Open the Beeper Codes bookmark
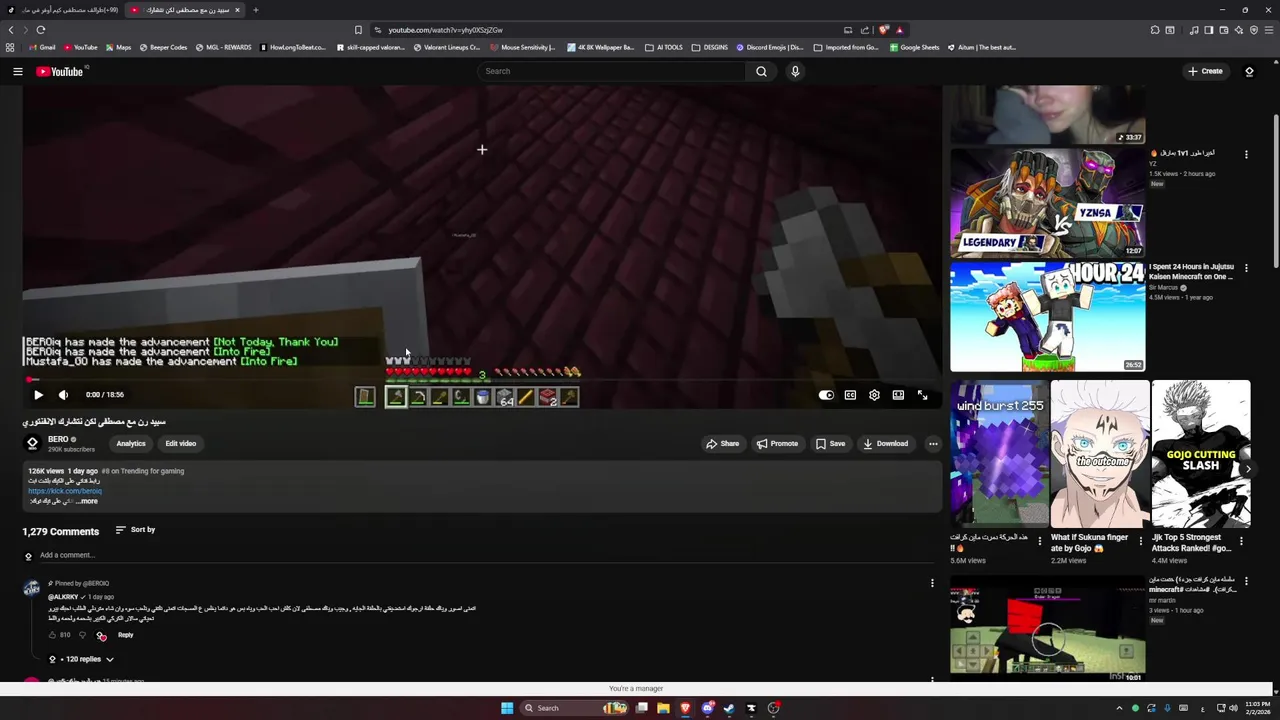This screenshot has width=1280, height=720. [x=163, y=47]
